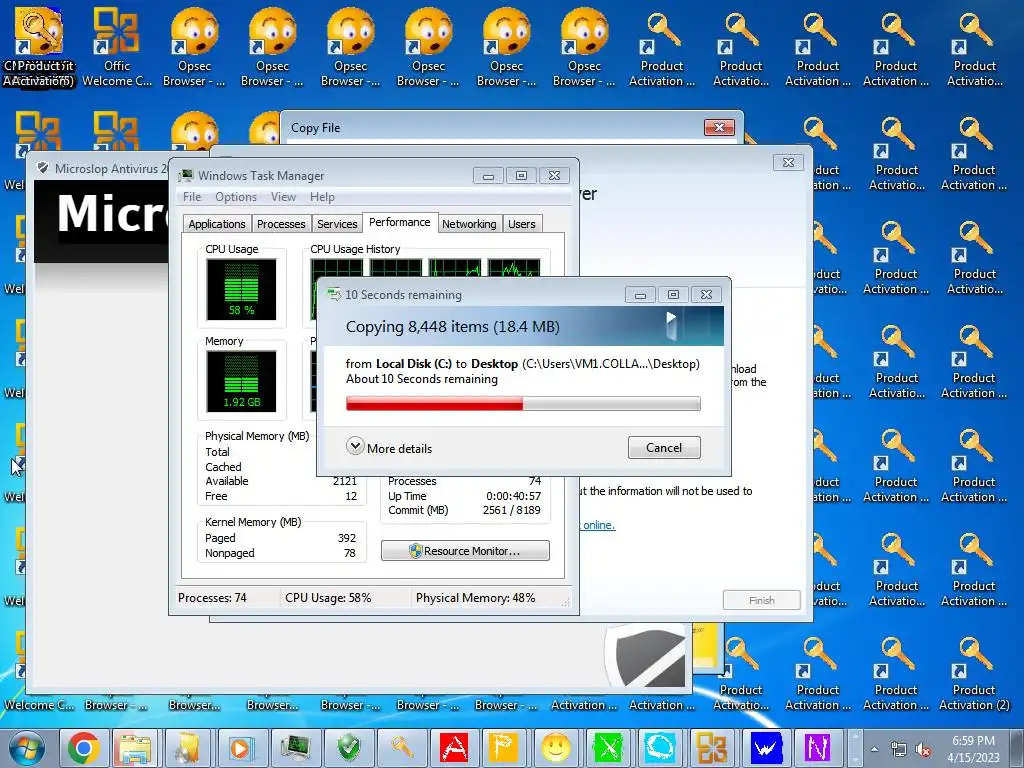Click the Nonpaged kernel memory row
This screenshot has width=1024, height=768.
point(280,553)
